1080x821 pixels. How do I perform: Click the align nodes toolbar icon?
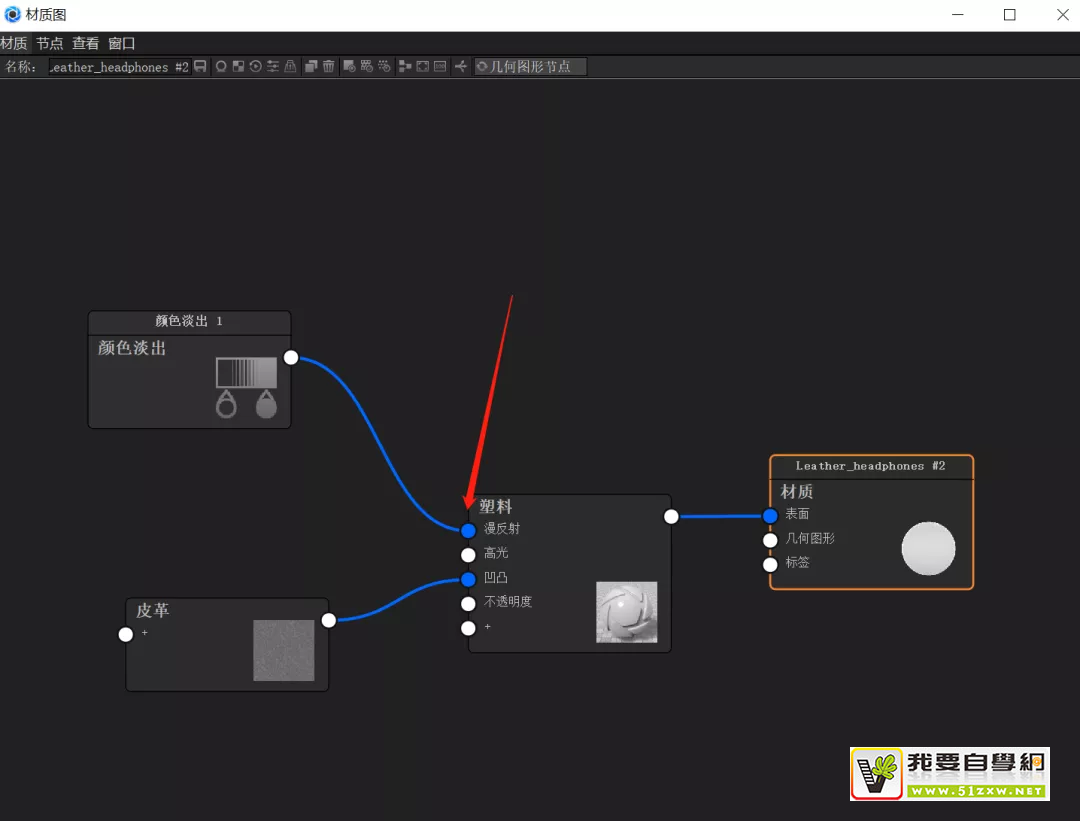(404, 67)
